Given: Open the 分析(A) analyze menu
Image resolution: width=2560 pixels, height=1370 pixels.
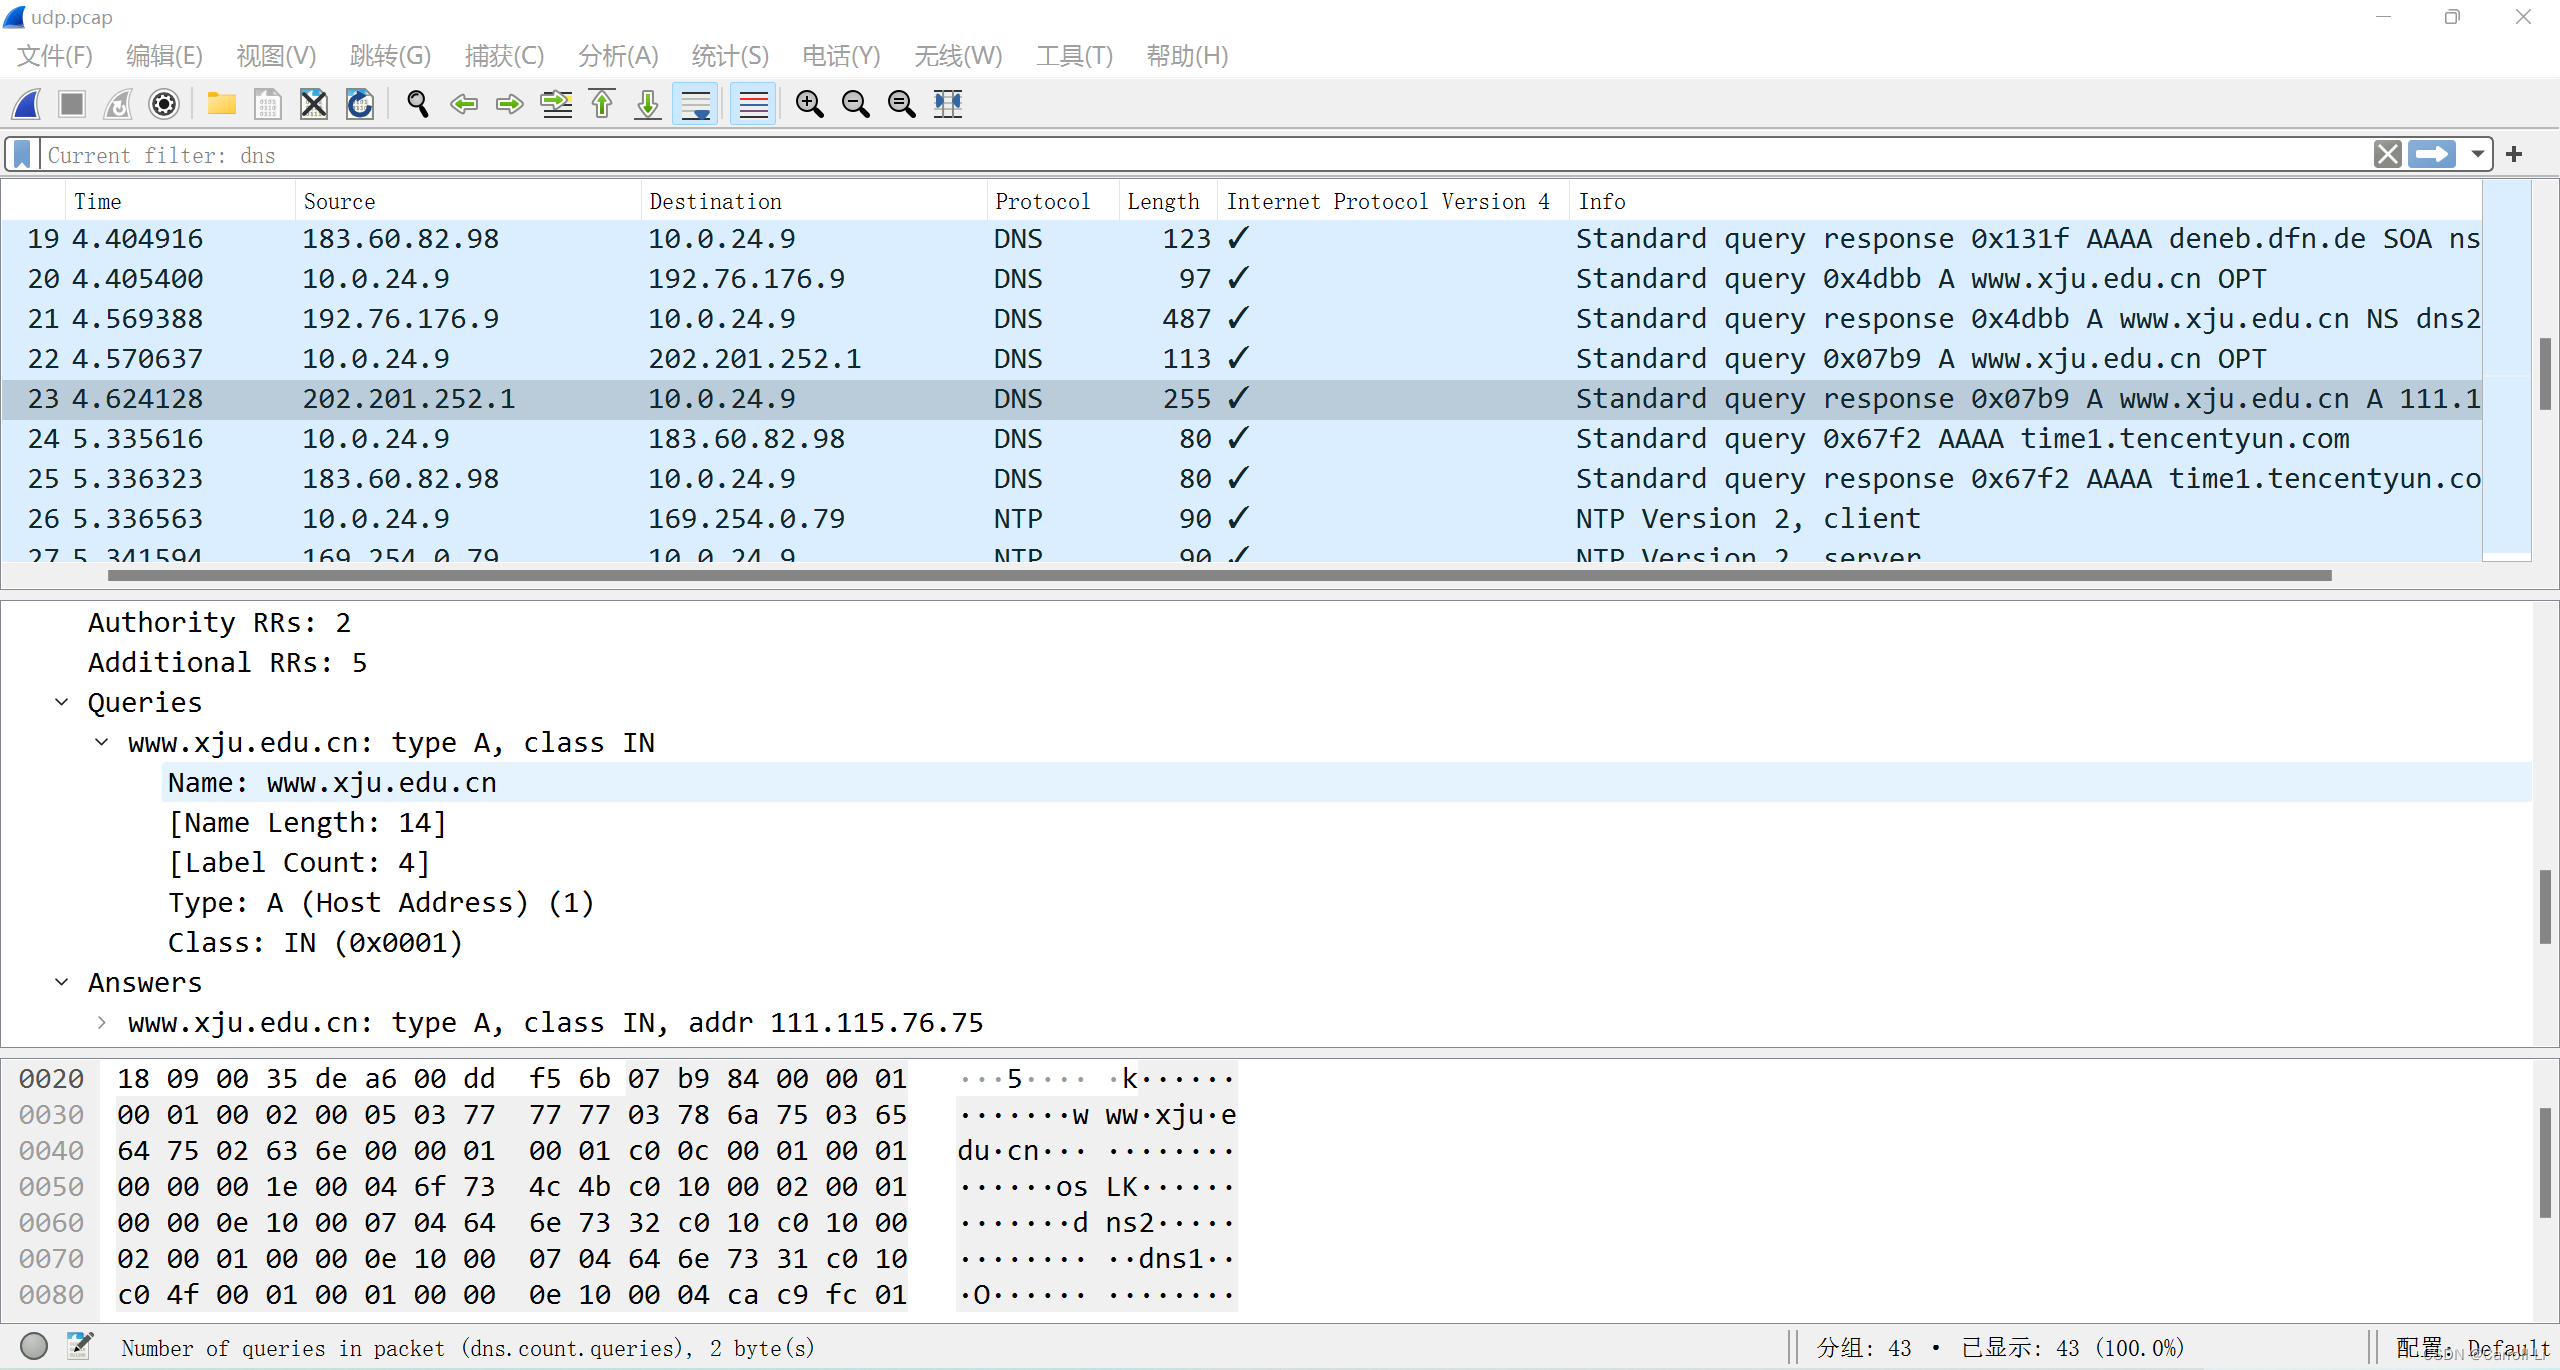Looking at the screenshot, I should (618, 56).
